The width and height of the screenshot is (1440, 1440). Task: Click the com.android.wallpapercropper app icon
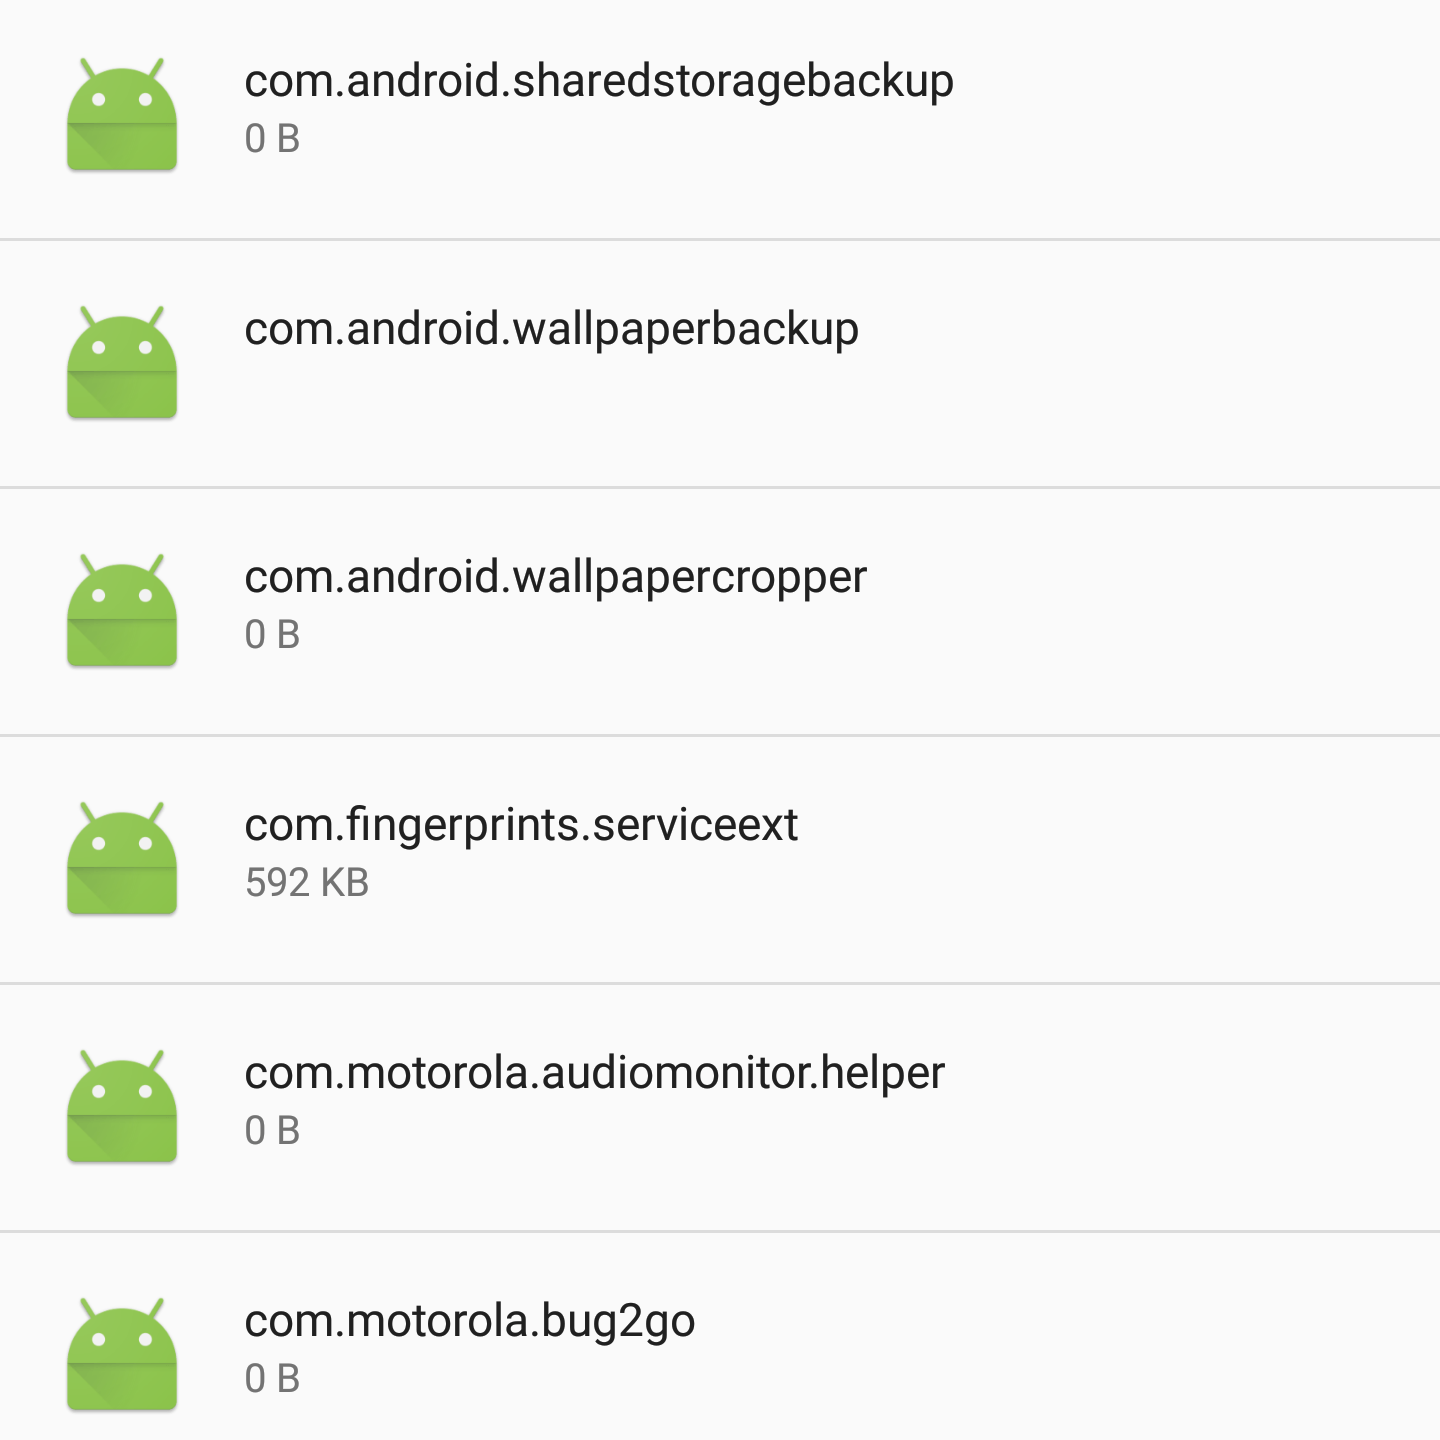coord(122,611)
